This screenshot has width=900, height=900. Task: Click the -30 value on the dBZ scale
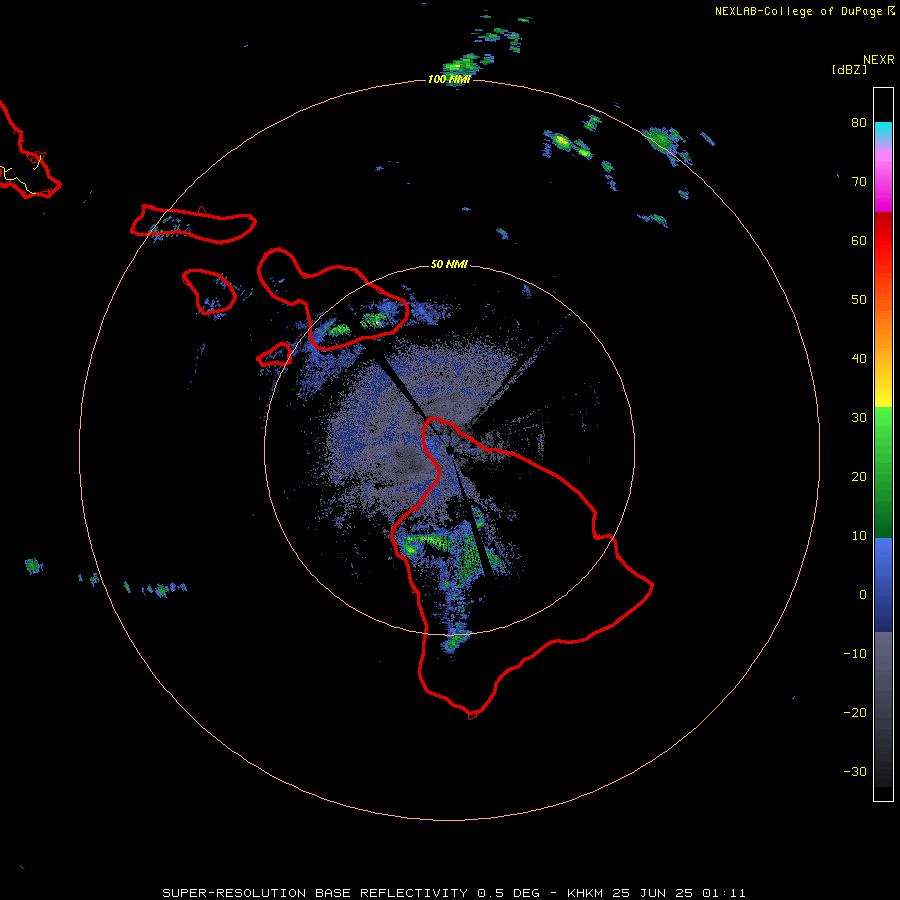[855, 772]
